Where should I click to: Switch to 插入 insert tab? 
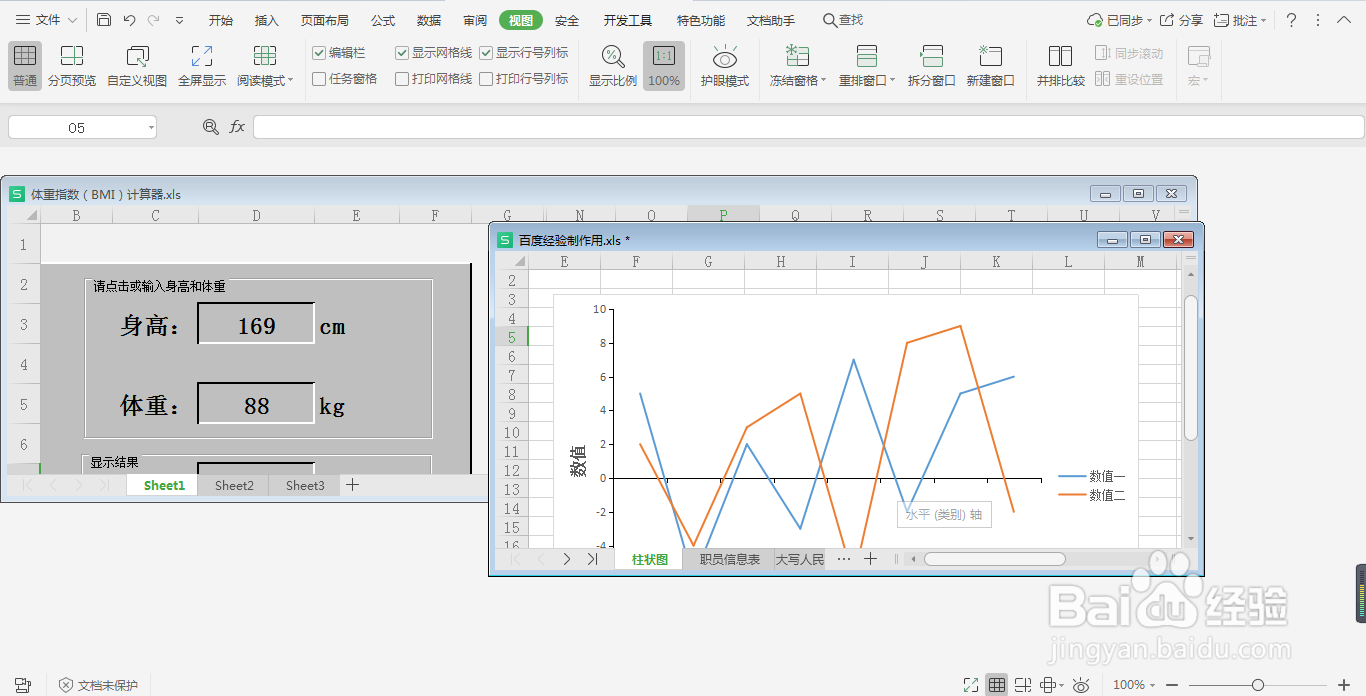click(x=267, y=20)
